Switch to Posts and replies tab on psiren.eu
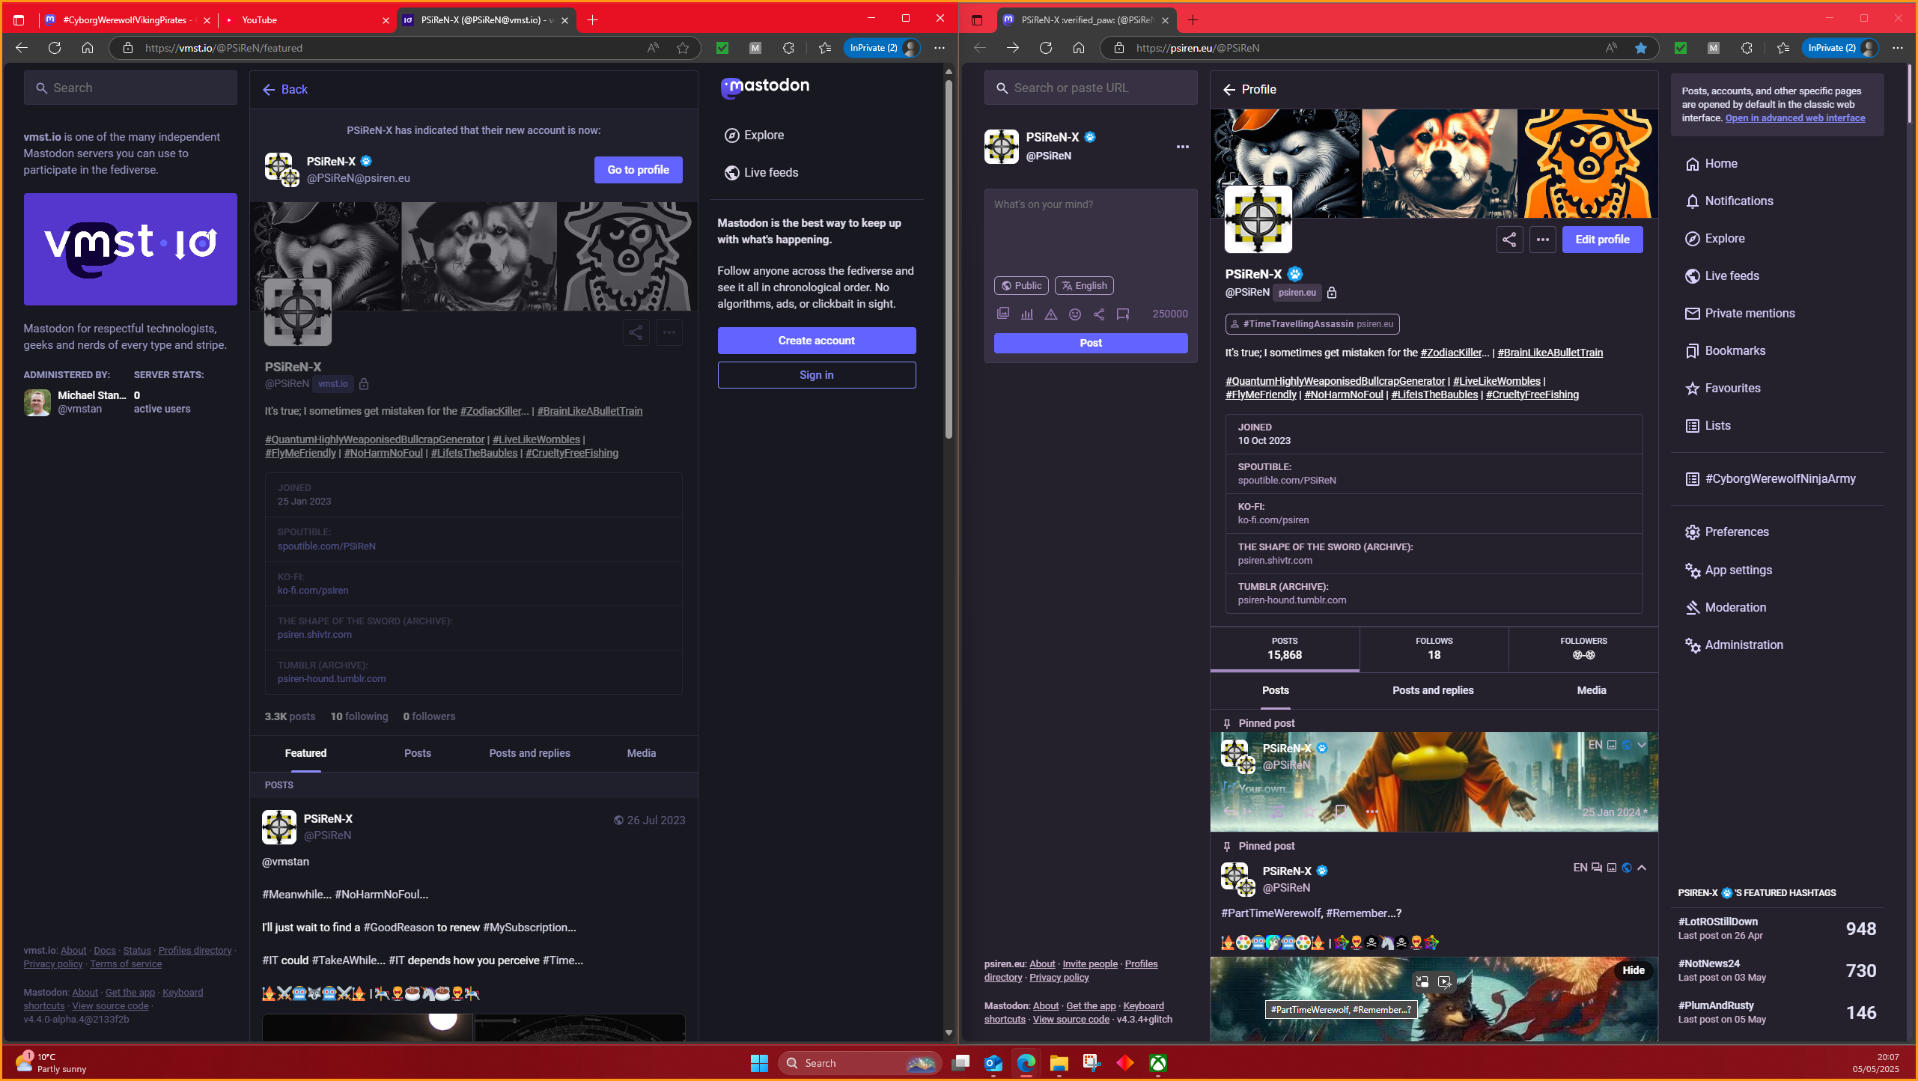This screenshot has height=1081, width=1918. pyautogui.click(x=1432, y=691)
